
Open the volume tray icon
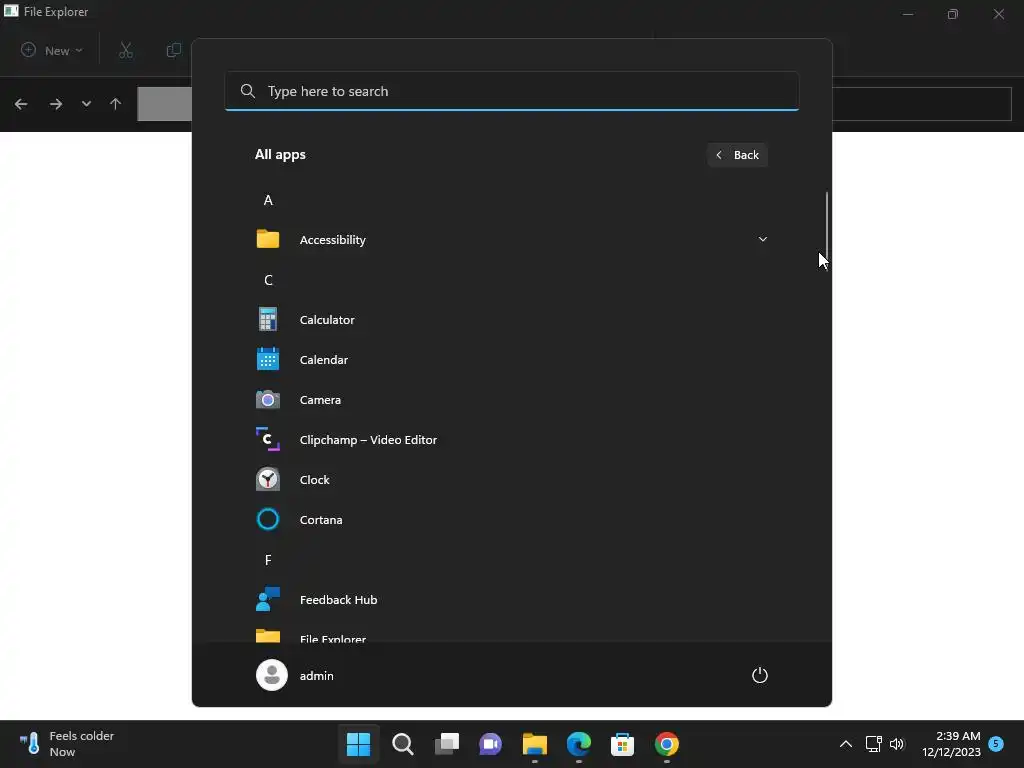click(897, 744)
